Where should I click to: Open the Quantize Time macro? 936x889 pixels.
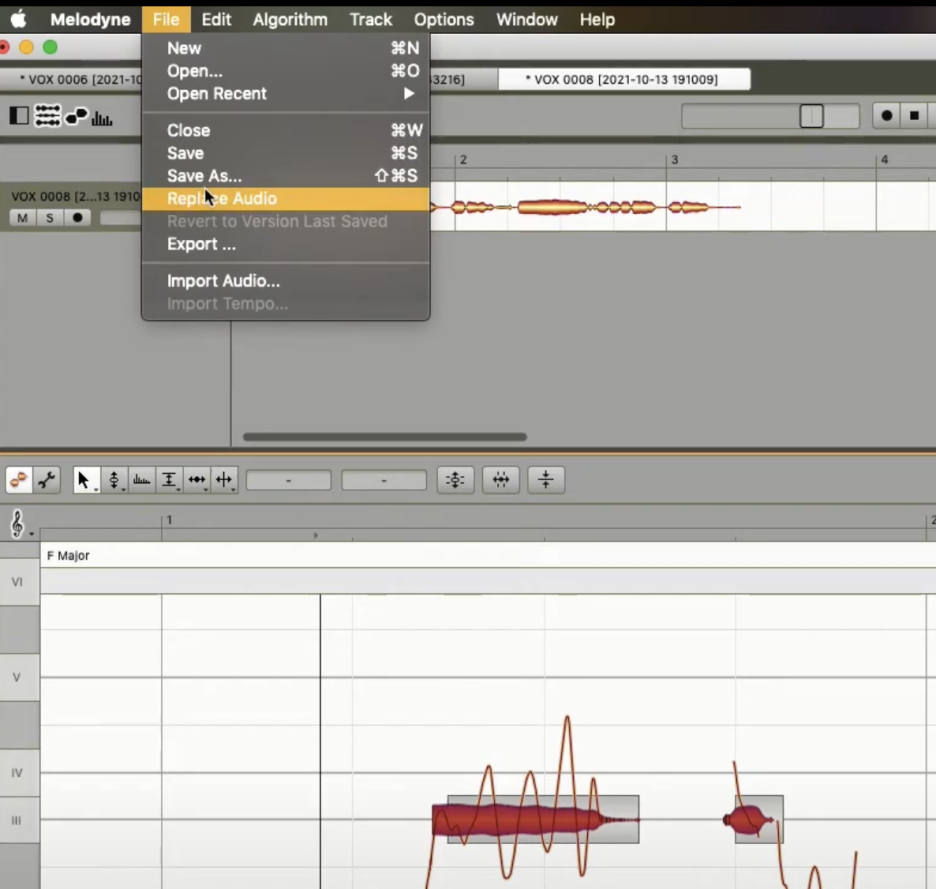pos(501,479)
